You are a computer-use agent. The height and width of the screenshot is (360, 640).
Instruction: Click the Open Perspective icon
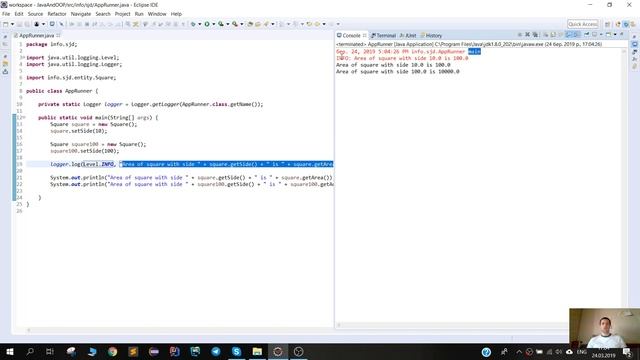pyautogui.click(x=607, y=24)
